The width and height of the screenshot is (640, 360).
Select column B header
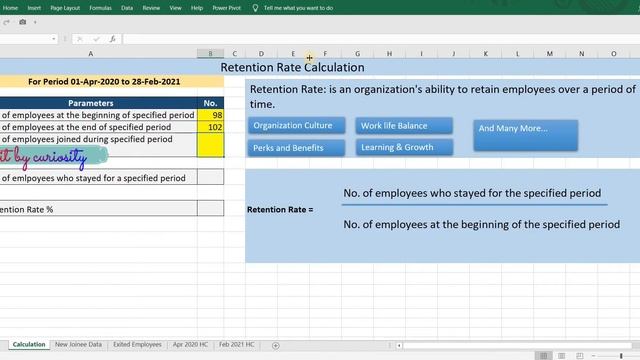210,53
